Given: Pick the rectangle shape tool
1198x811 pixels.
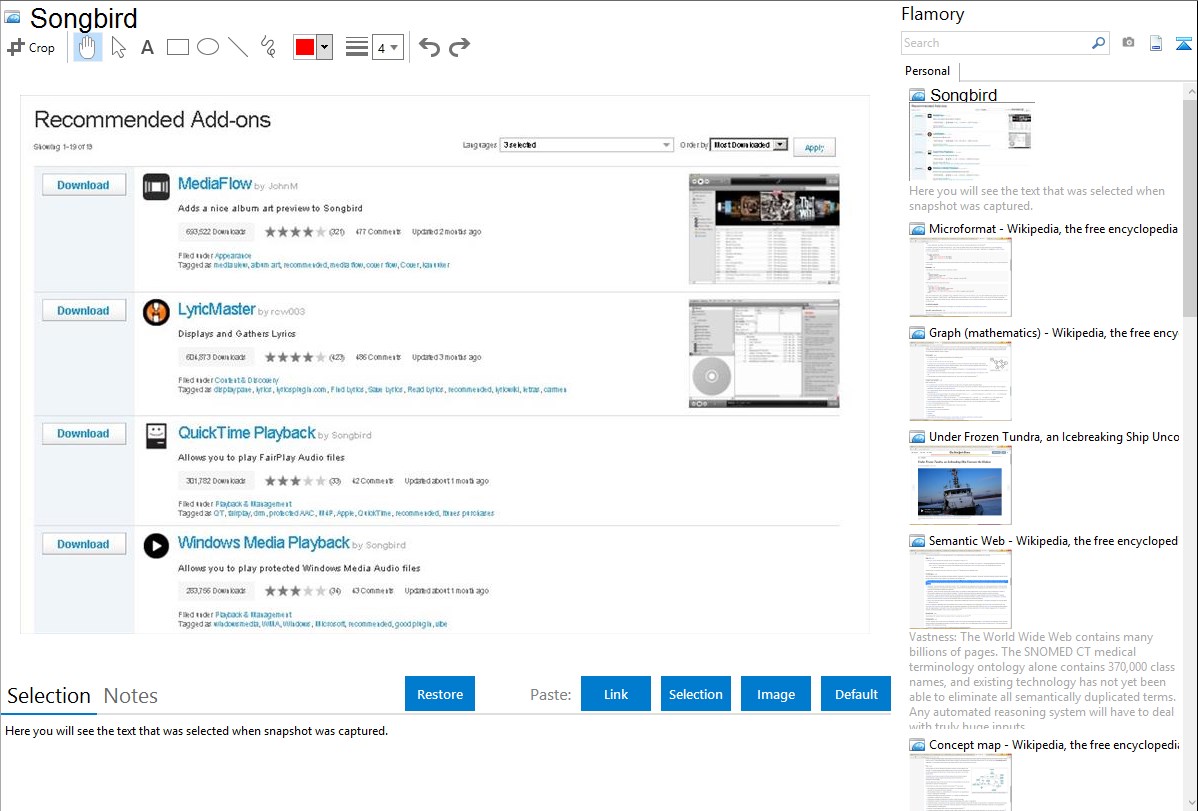Looking at the screenshot, I should [177, 47].
